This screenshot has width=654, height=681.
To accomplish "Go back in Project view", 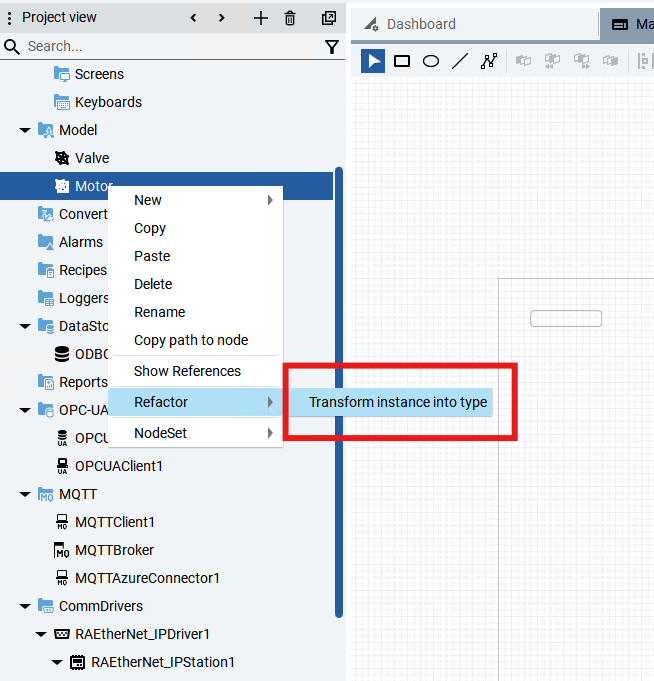I will [194, 18].
